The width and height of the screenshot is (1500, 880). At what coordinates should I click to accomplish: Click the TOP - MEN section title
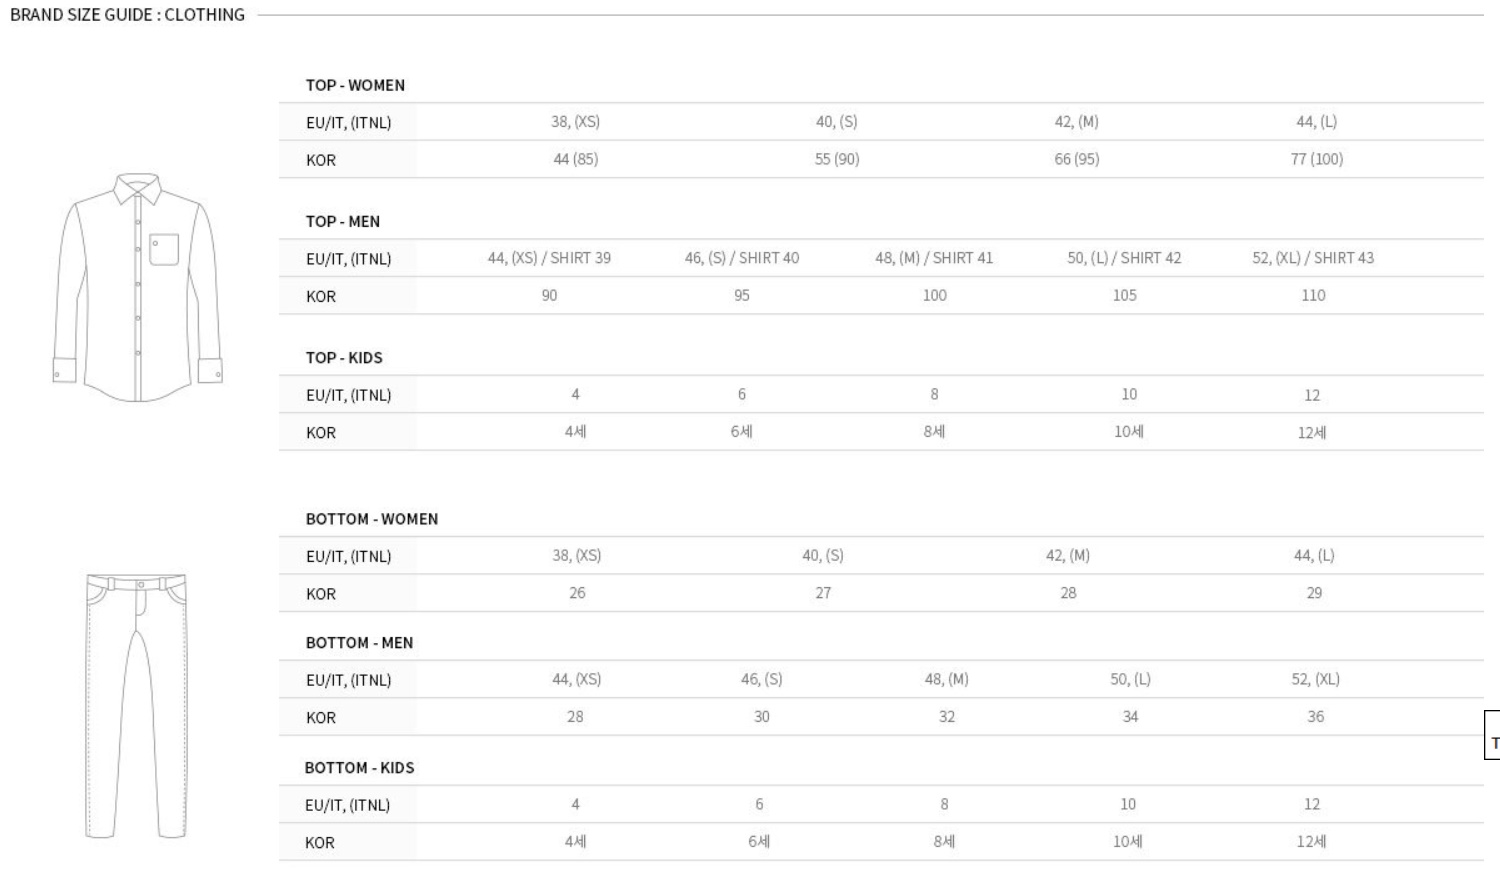click(343, 221)
